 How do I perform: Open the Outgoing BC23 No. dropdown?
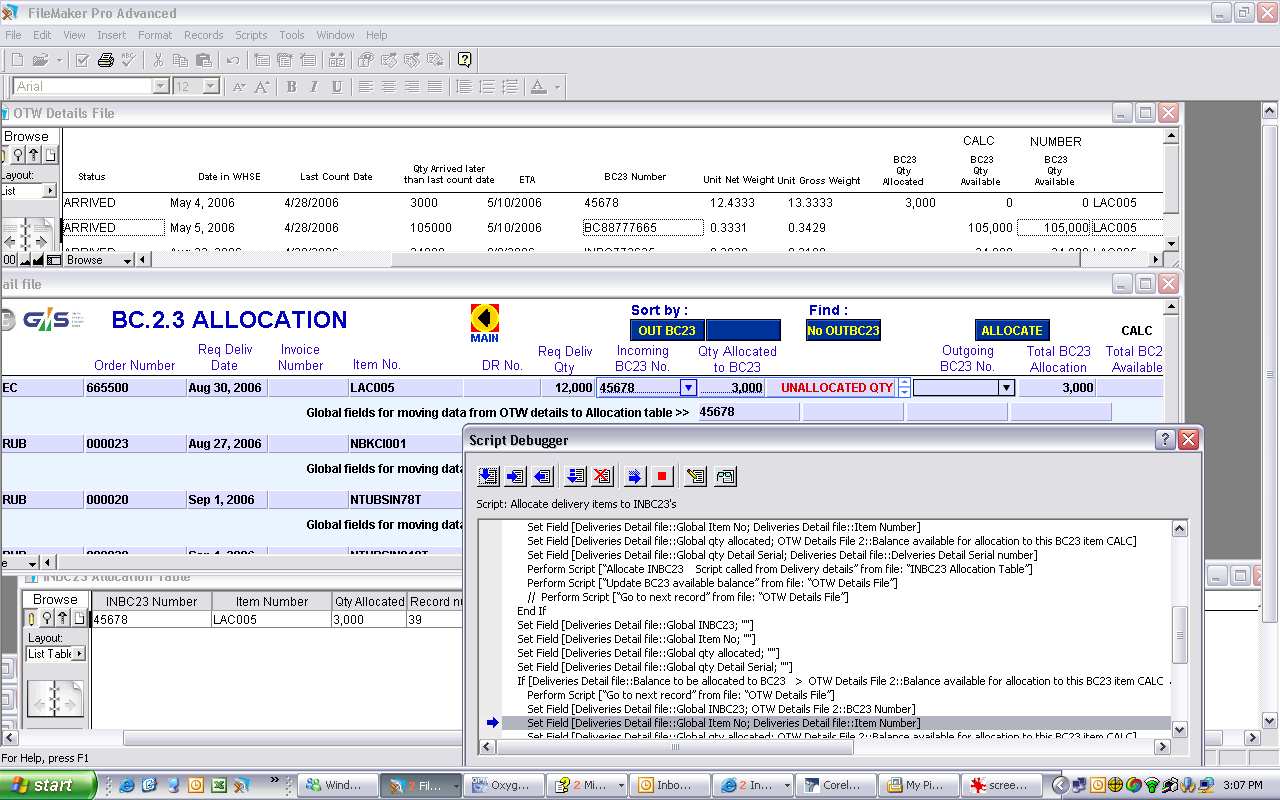point(1006,388)
